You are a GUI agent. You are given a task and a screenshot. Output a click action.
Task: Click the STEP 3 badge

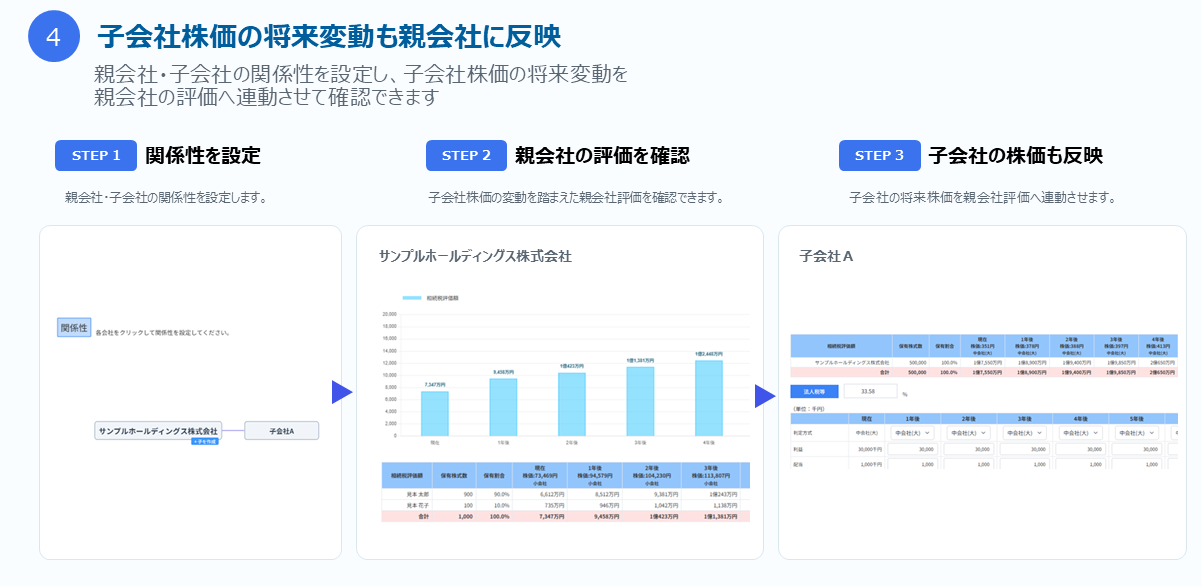880,155
